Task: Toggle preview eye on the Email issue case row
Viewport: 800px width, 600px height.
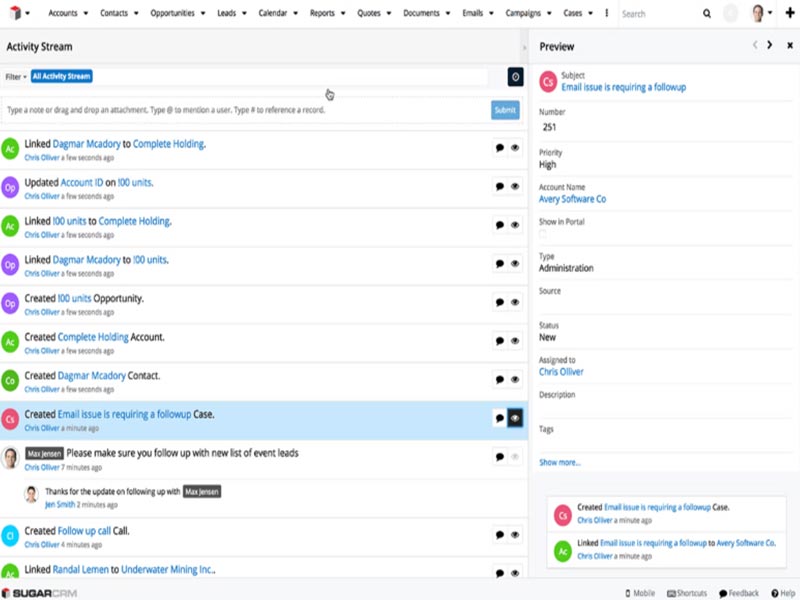Action: click(515, 417)
